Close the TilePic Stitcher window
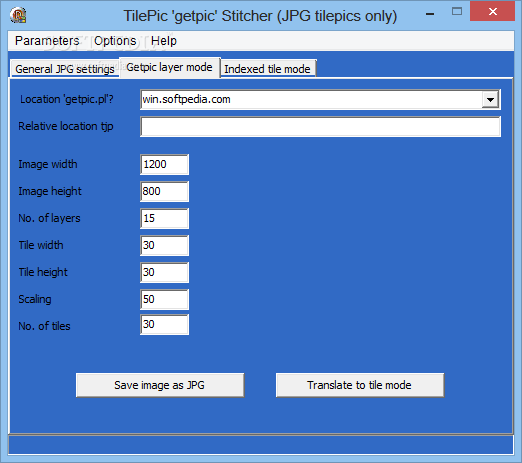Viewport: 522px width, 463px height. [492, 12]
